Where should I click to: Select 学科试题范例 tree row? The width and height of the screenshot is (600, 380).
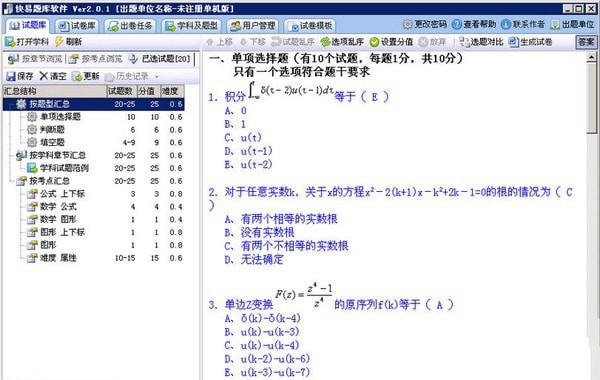94,168
